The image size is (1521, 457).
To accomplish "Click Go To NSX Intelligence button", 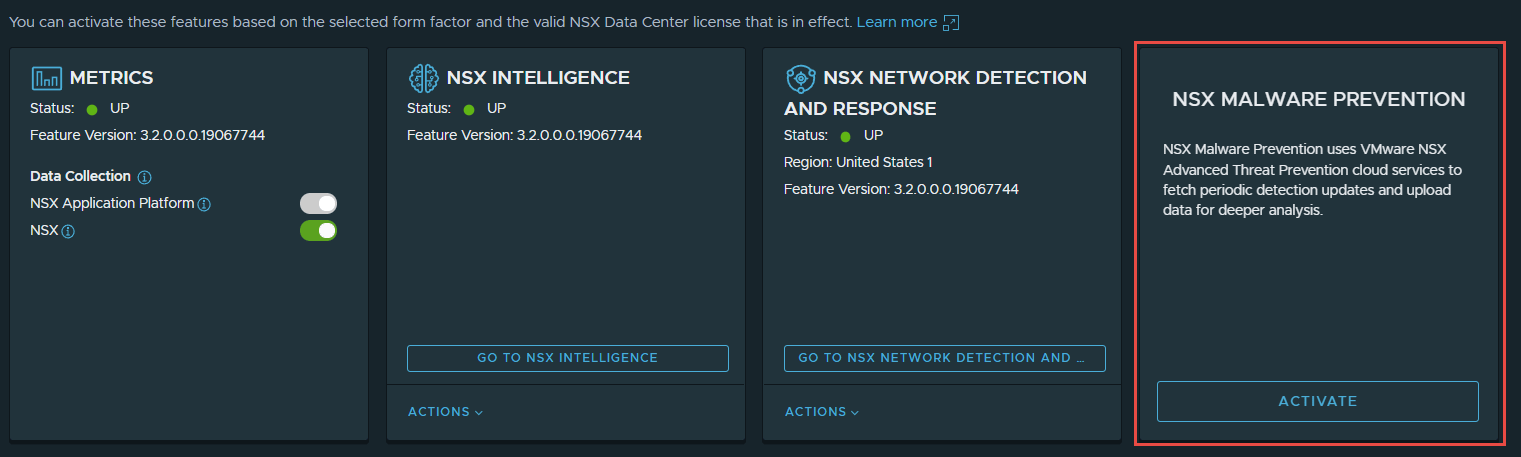I will point(568,358).
